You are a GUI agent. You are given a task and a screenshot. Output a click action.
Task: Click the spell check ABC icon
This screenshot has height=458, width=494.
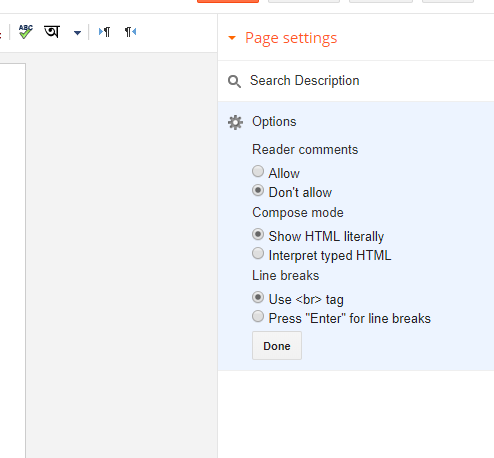(x=26, y=32)
